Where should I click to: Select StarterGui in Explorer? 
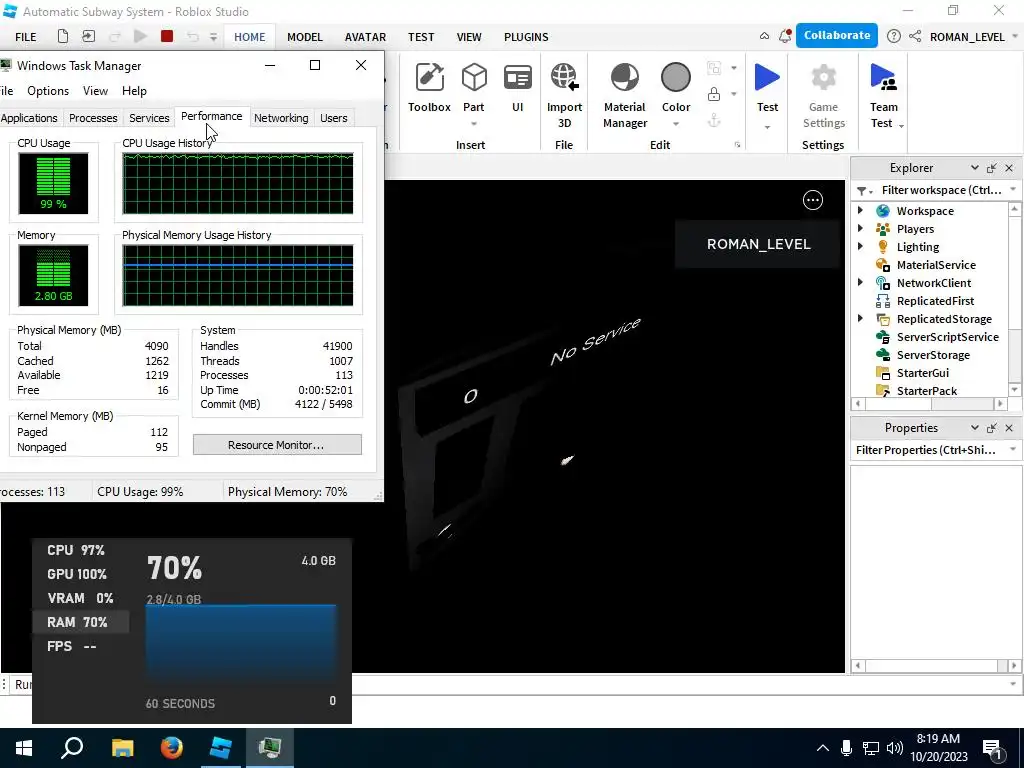click(x=922, y=373)
